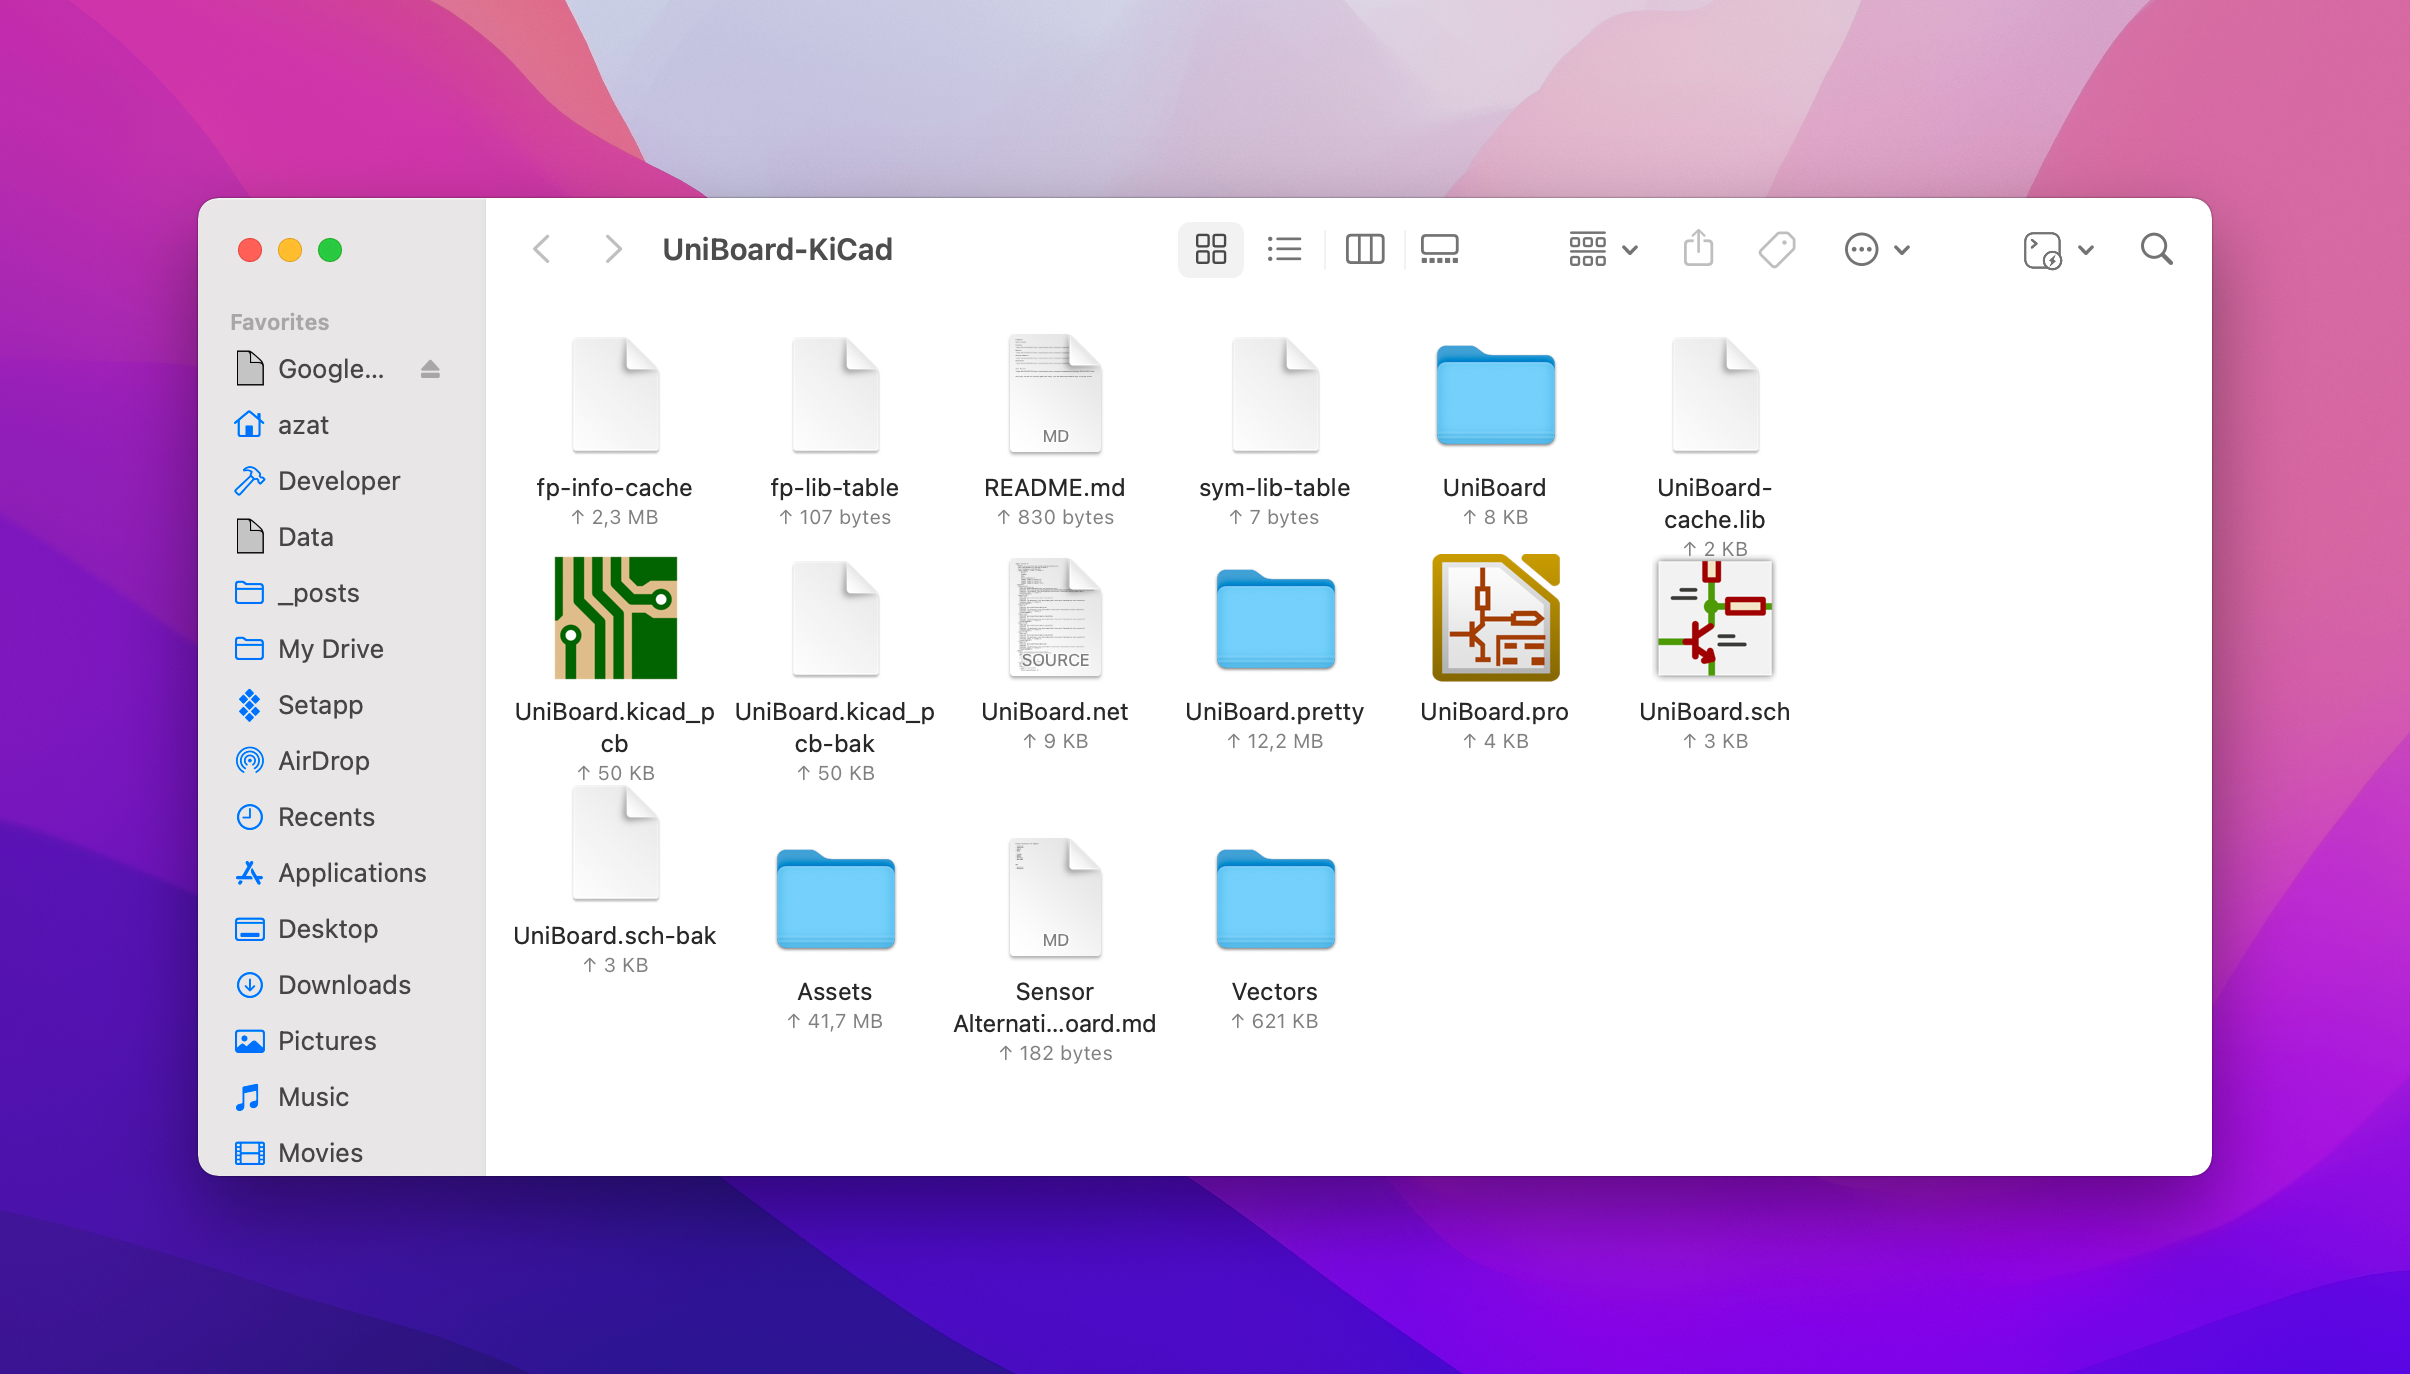Open AirDrop in the sidebar
The width and height of the screenshot is (2410, 1374).
(323, 761)
